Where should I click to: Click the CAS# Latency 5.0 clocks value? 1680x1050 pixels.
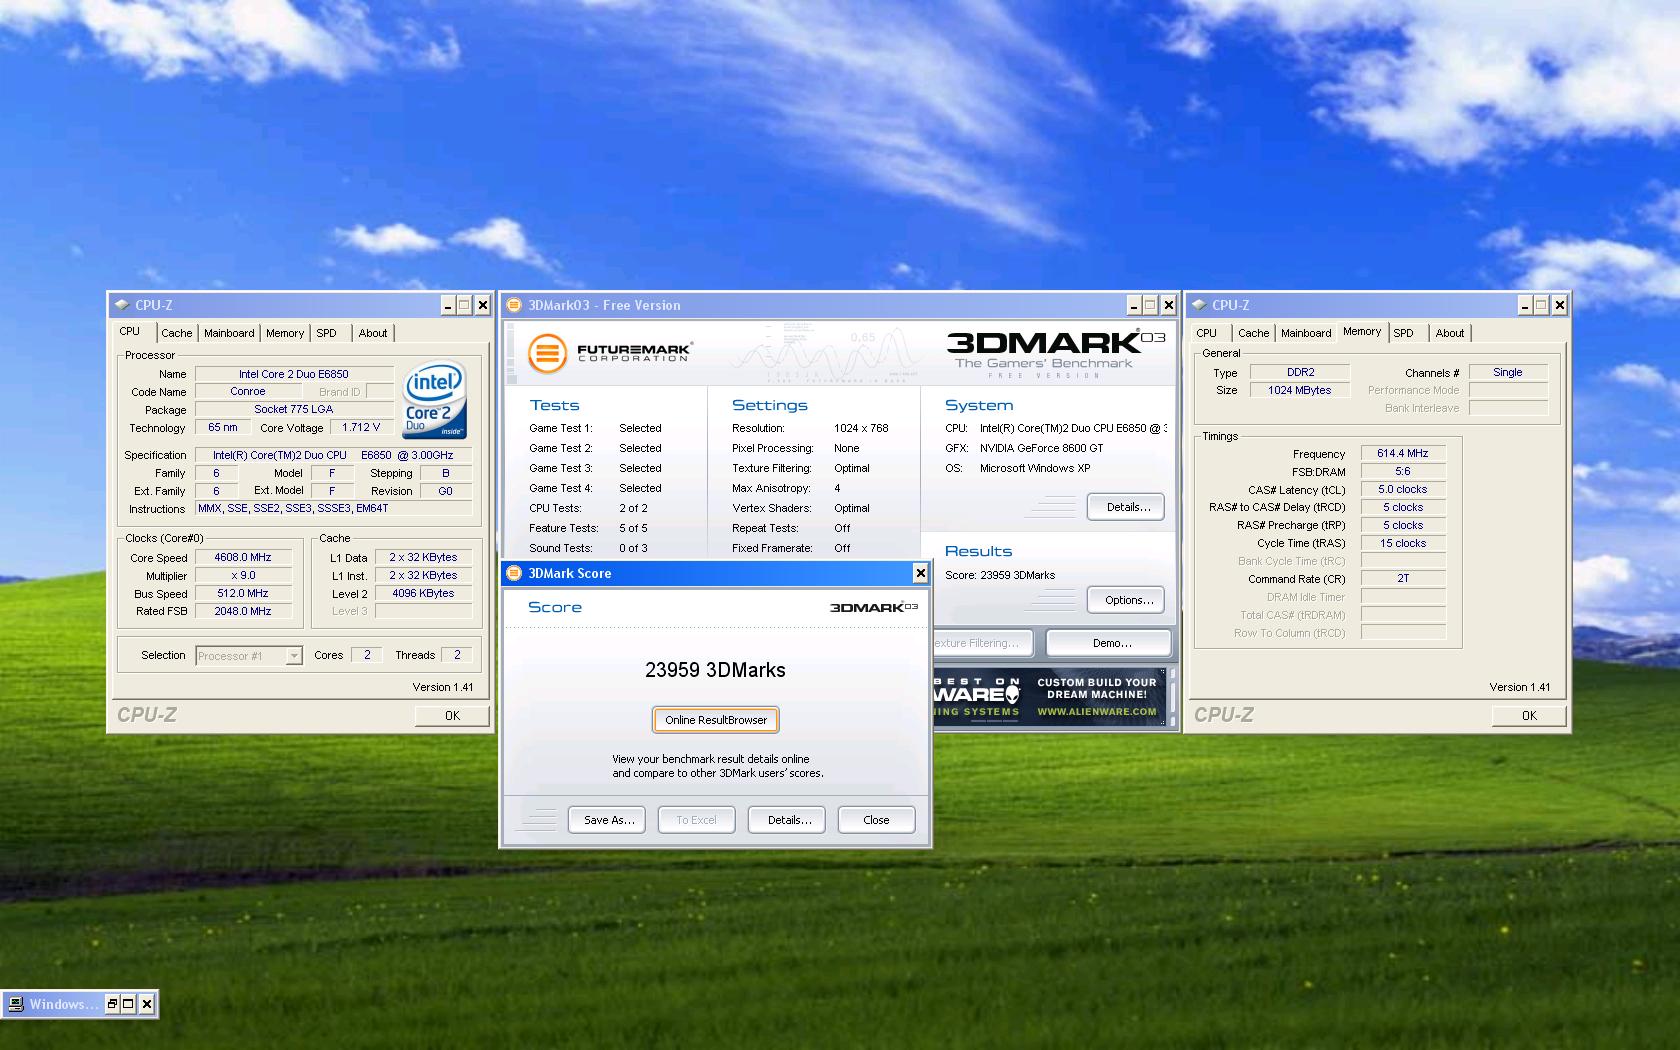tap(1402, 490)
